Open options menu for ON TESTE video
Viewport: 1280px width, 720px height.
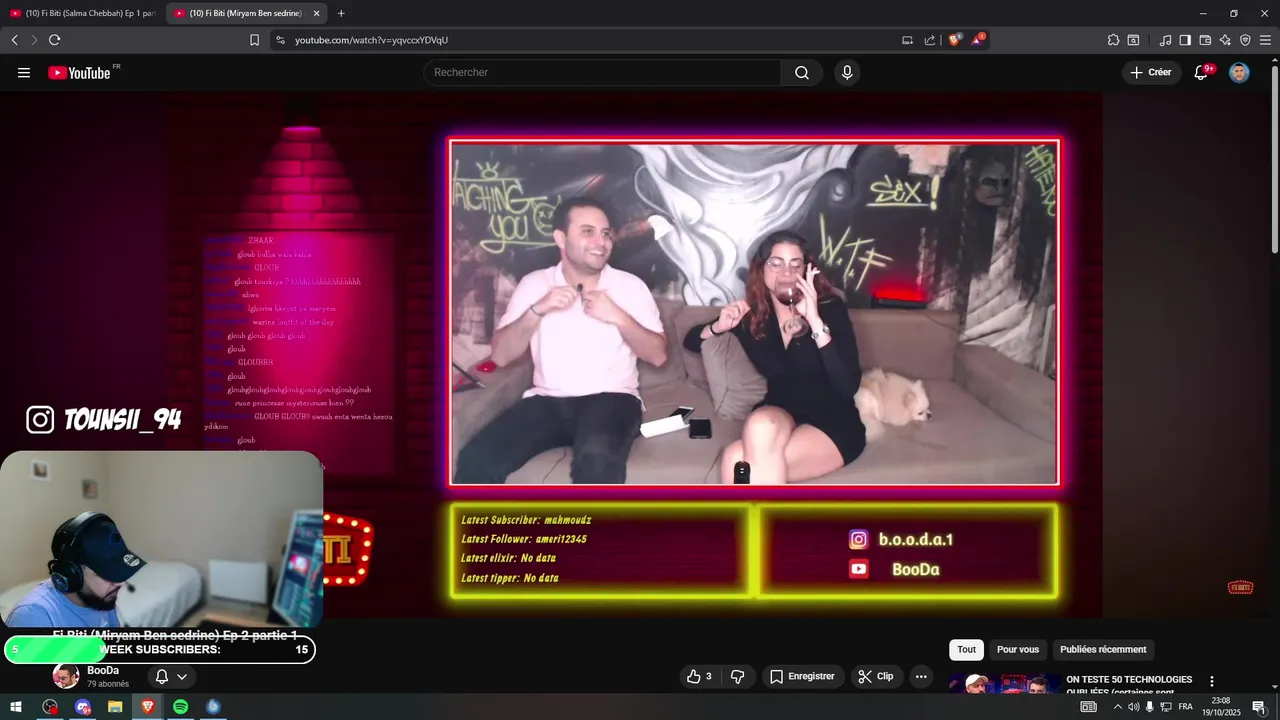(1211, 682)
